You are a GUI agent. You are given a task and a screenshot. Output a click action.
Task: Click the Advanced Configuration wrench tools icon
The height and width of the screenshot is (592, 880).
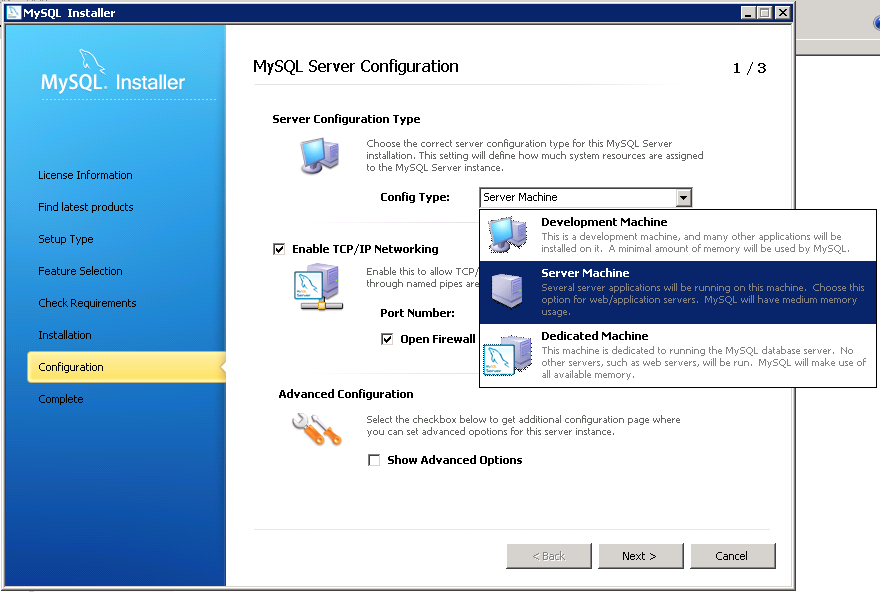[x=317, y=429]
